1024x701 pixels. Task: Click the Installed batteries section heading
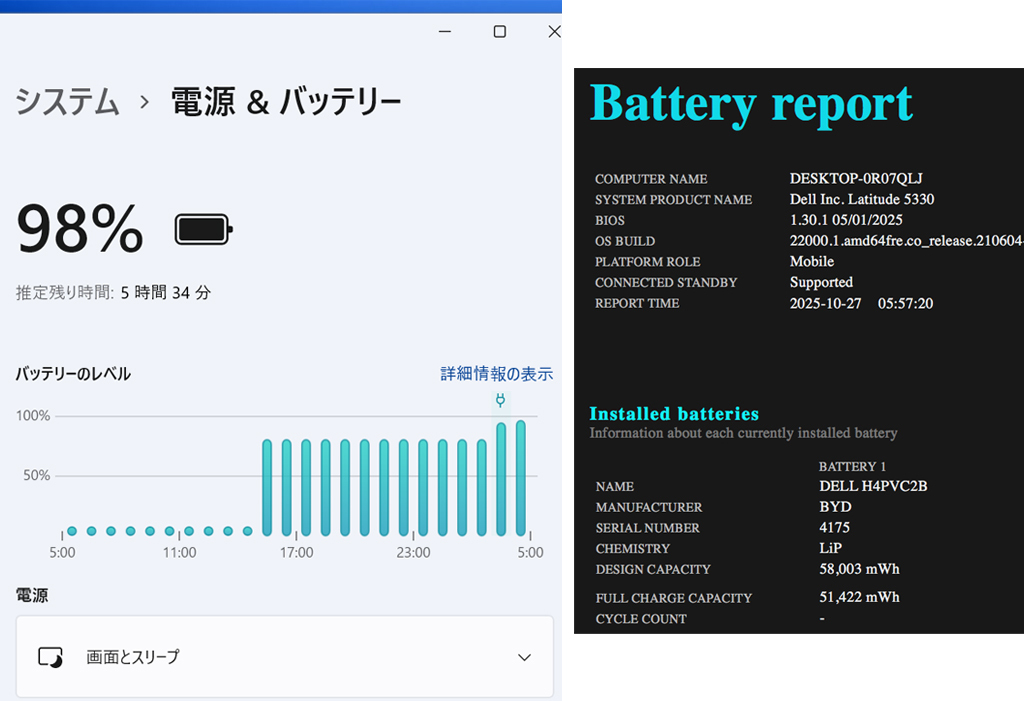(x=674, y=414)
